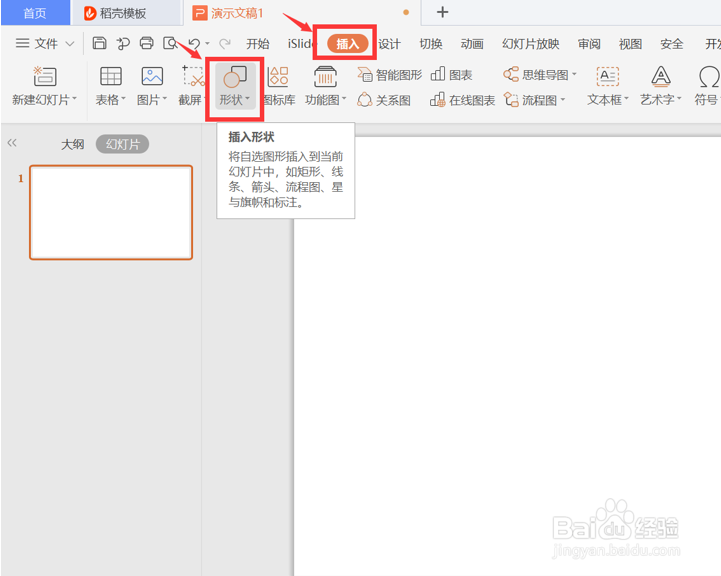Open the Mind Map (思维导图) tool
Screen dimensions: 721x576
click(x=540, y=74)
